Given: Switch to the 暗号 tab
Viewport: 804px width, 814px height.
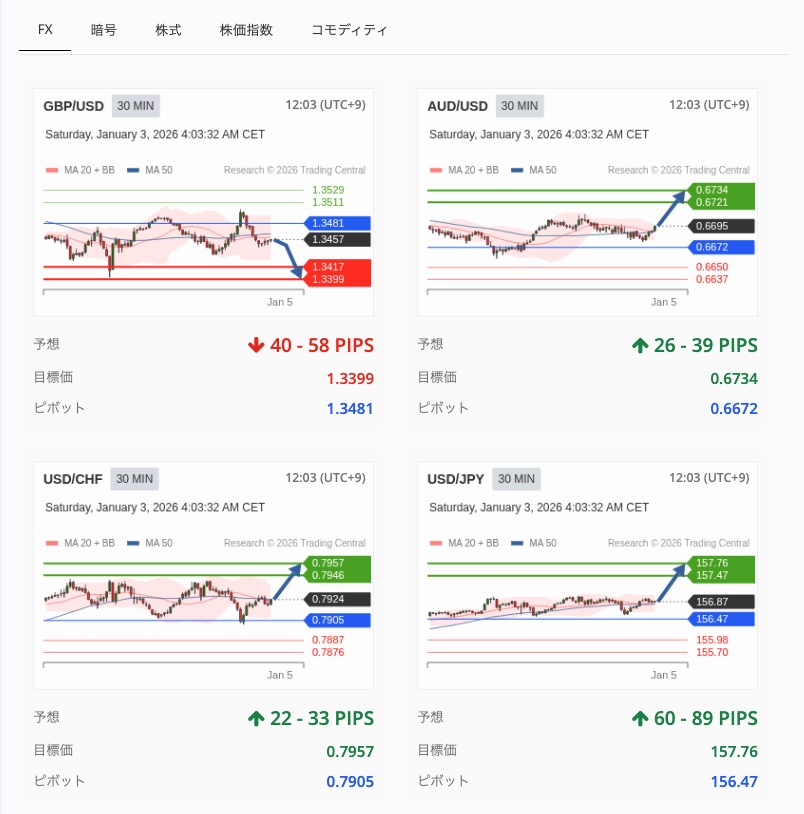Looking at the screenshot, I should pyautogui.click(x=104, y=30).
